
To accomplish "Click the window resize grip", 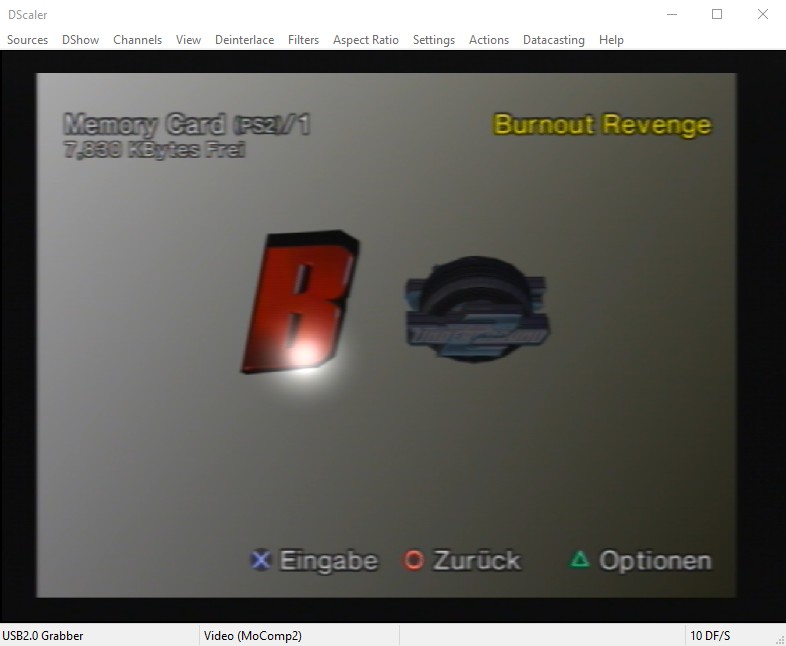I will coord(780,640).
